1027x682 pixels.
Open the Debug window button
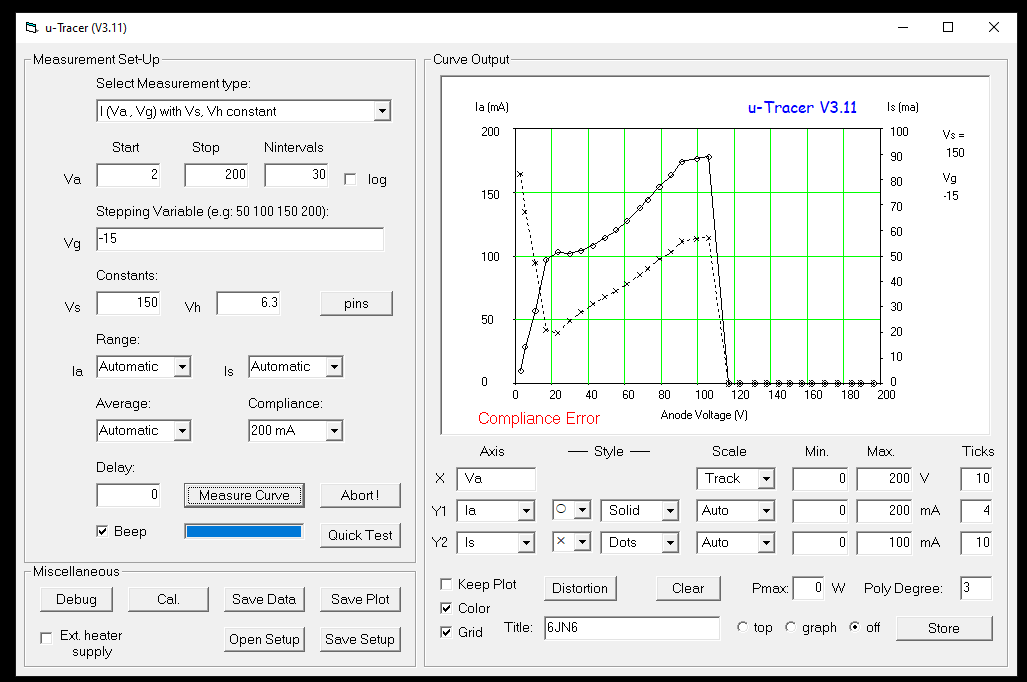pos(76,599)
